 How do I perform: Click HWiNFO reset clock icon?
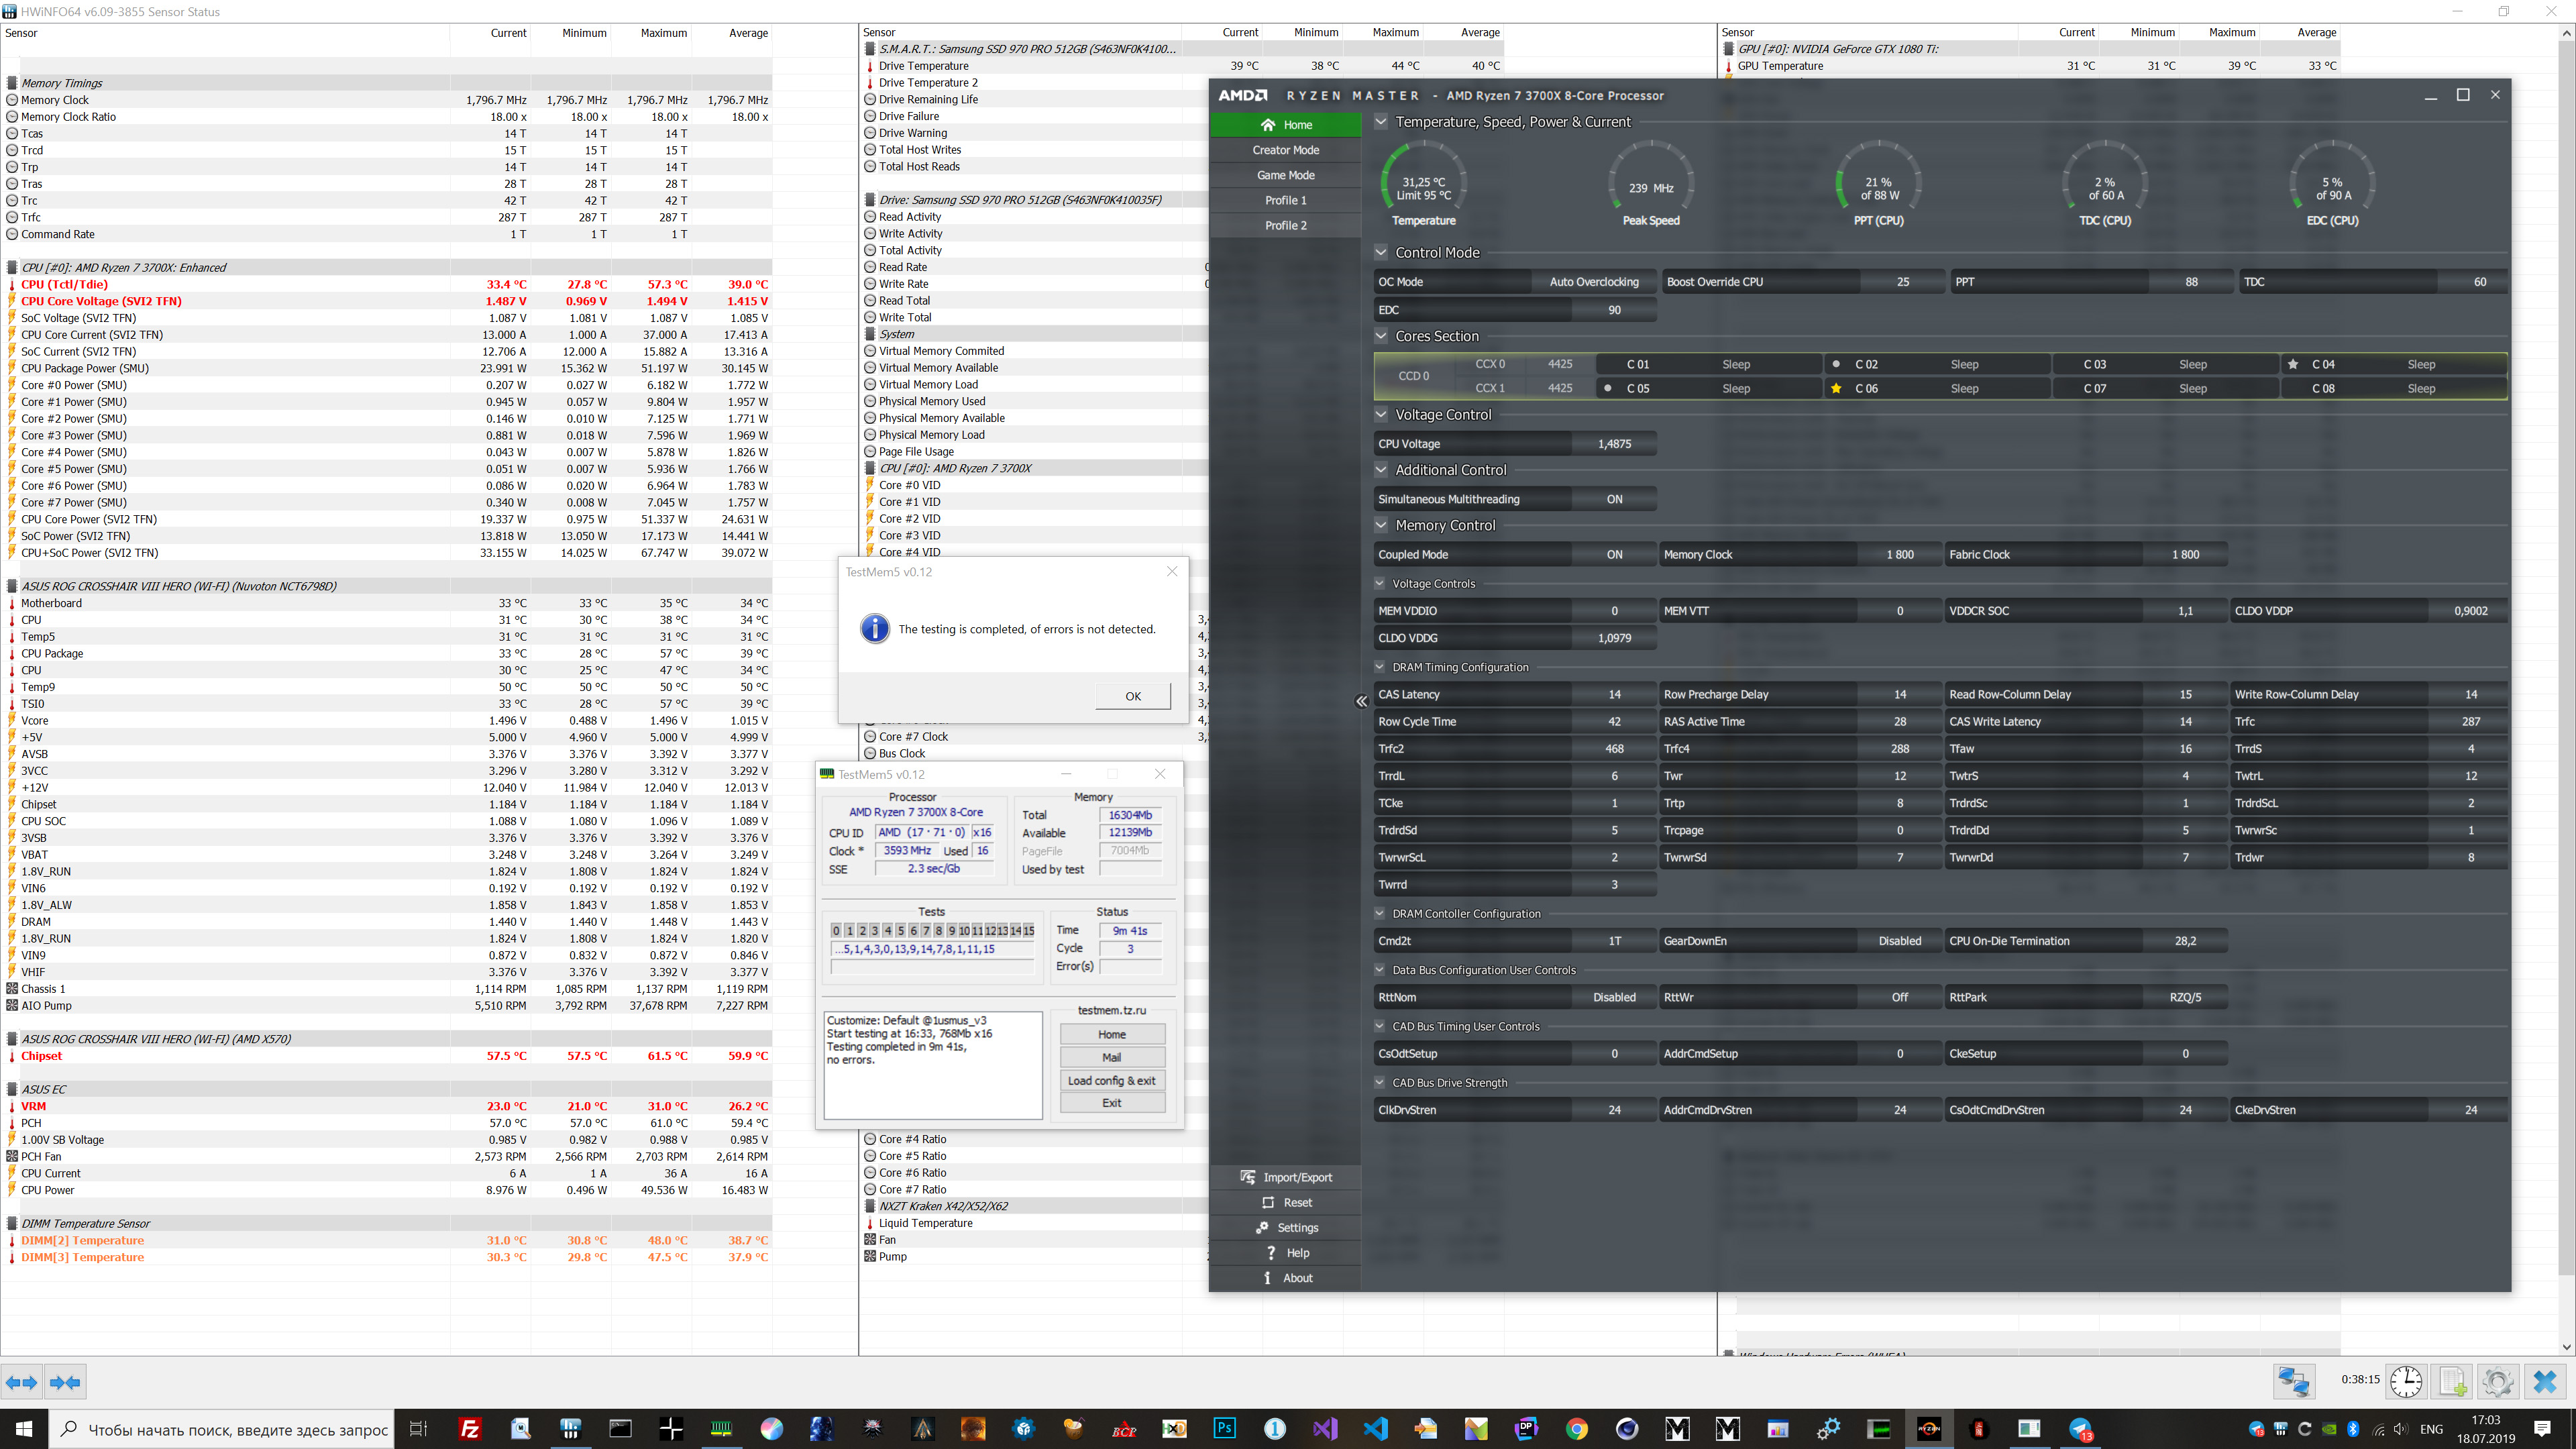[2405, 1382]
